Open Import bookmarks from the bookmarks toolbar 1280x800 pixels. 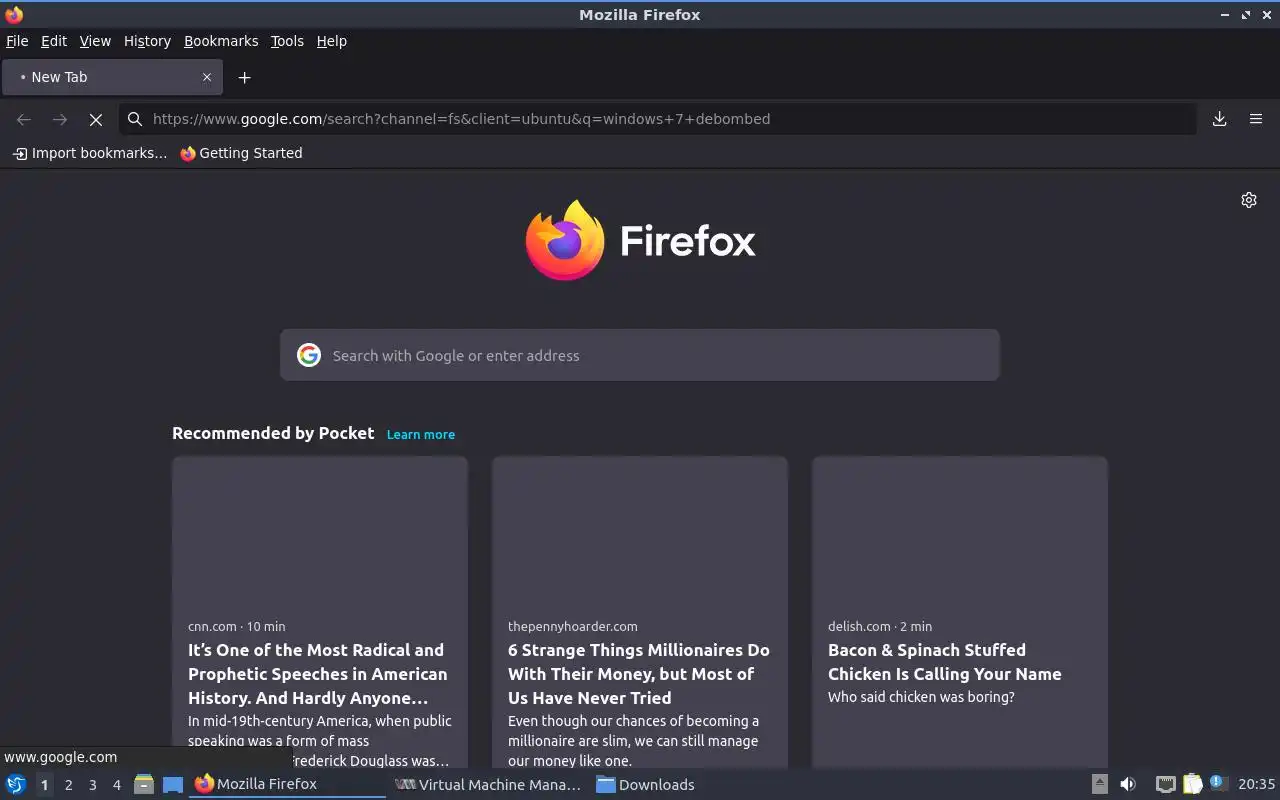[x=90, y=153]
